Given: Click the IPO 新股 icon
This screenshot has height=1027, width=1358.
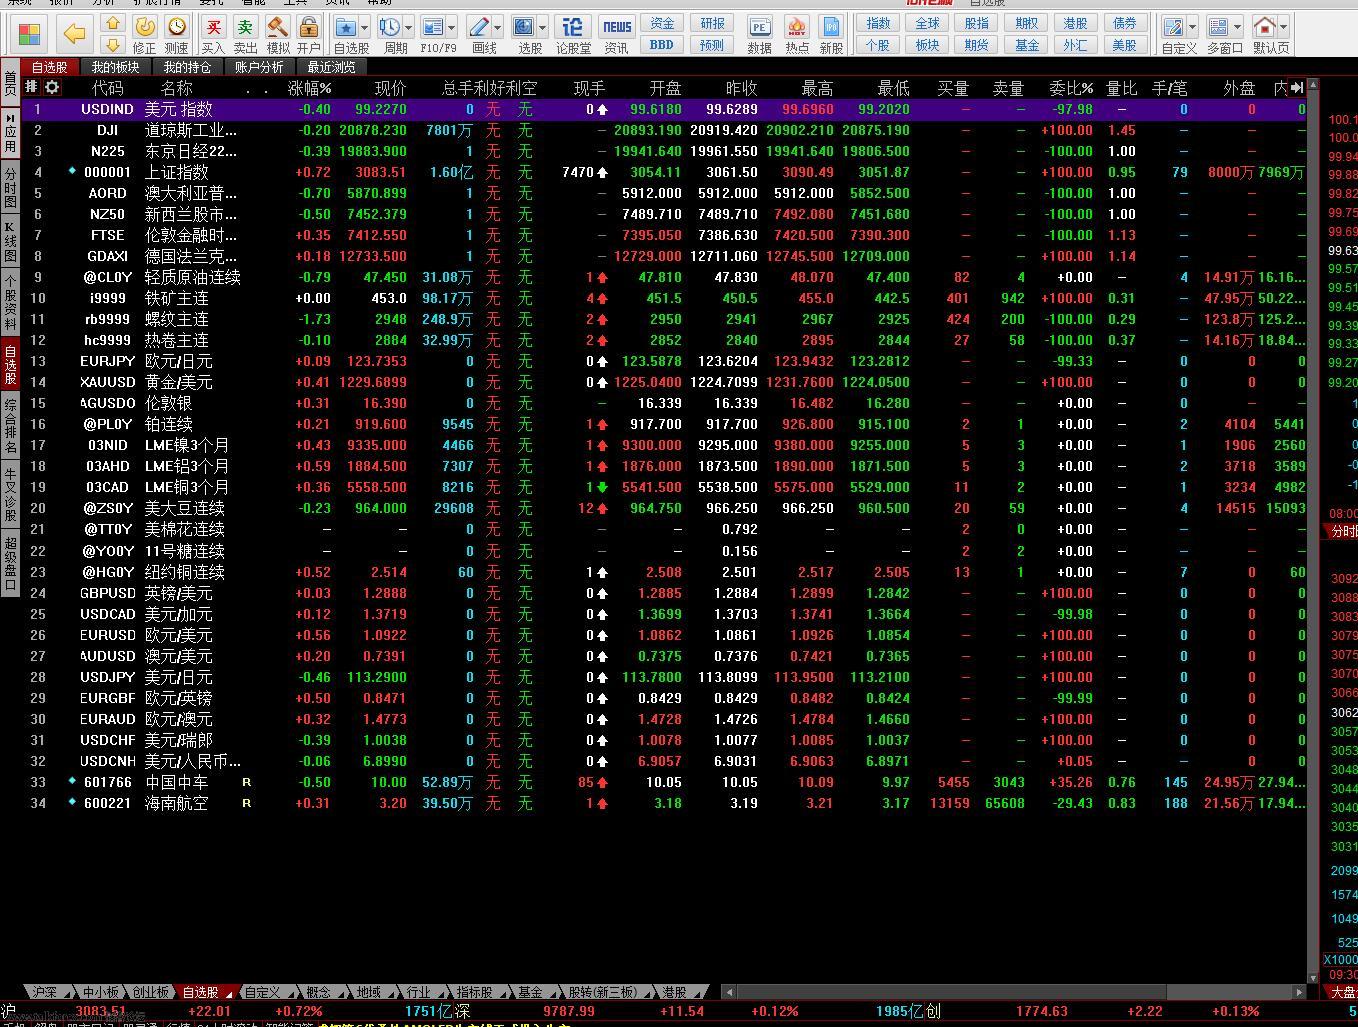Looking at the screenshot, I should point(831,27).
